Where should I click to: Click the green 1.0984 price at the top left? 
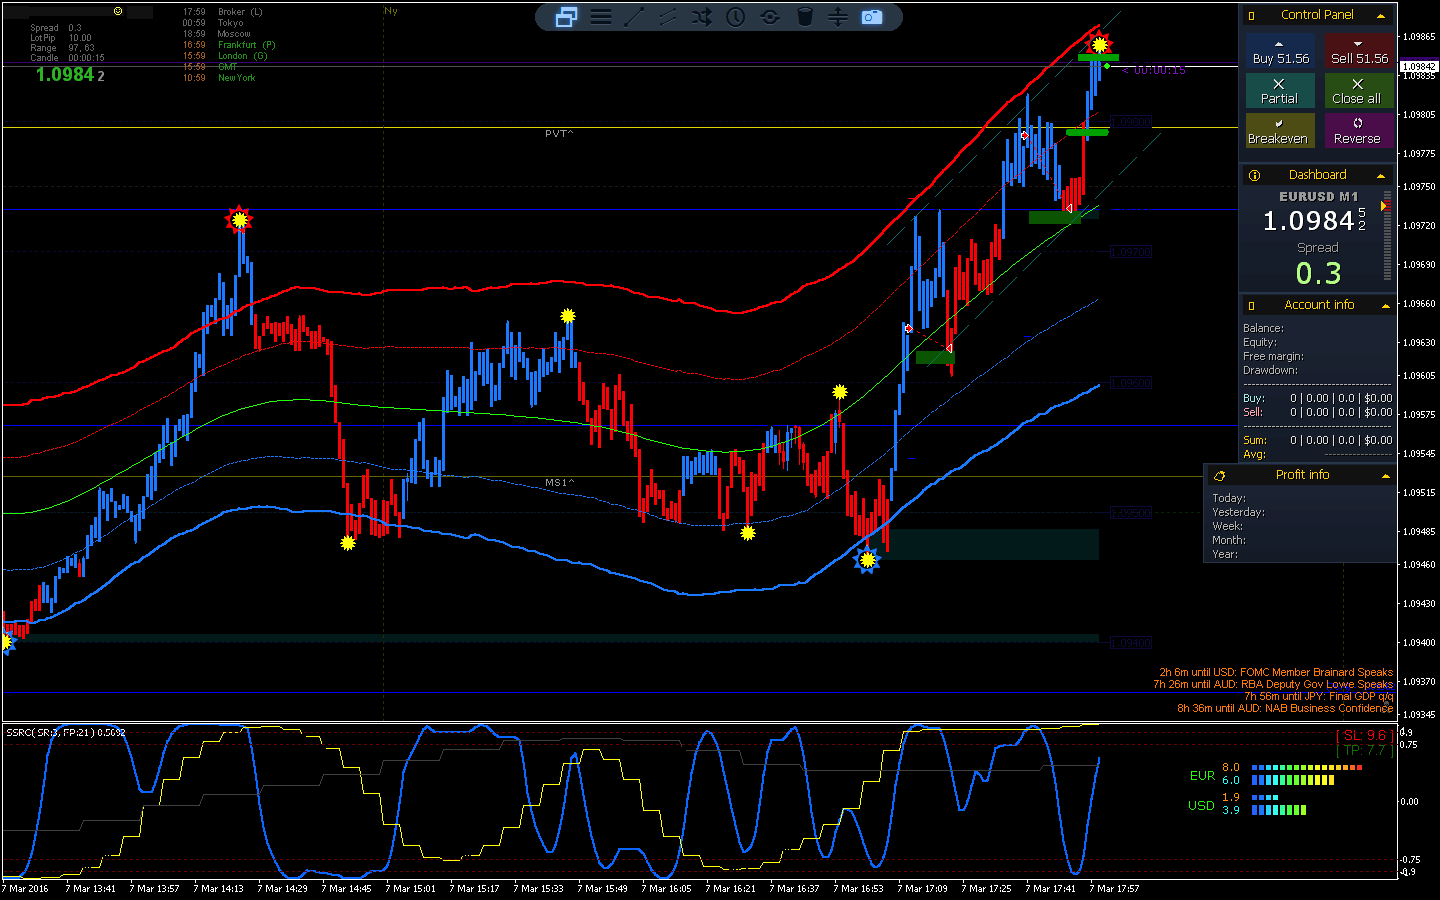[x=65, y=75]
